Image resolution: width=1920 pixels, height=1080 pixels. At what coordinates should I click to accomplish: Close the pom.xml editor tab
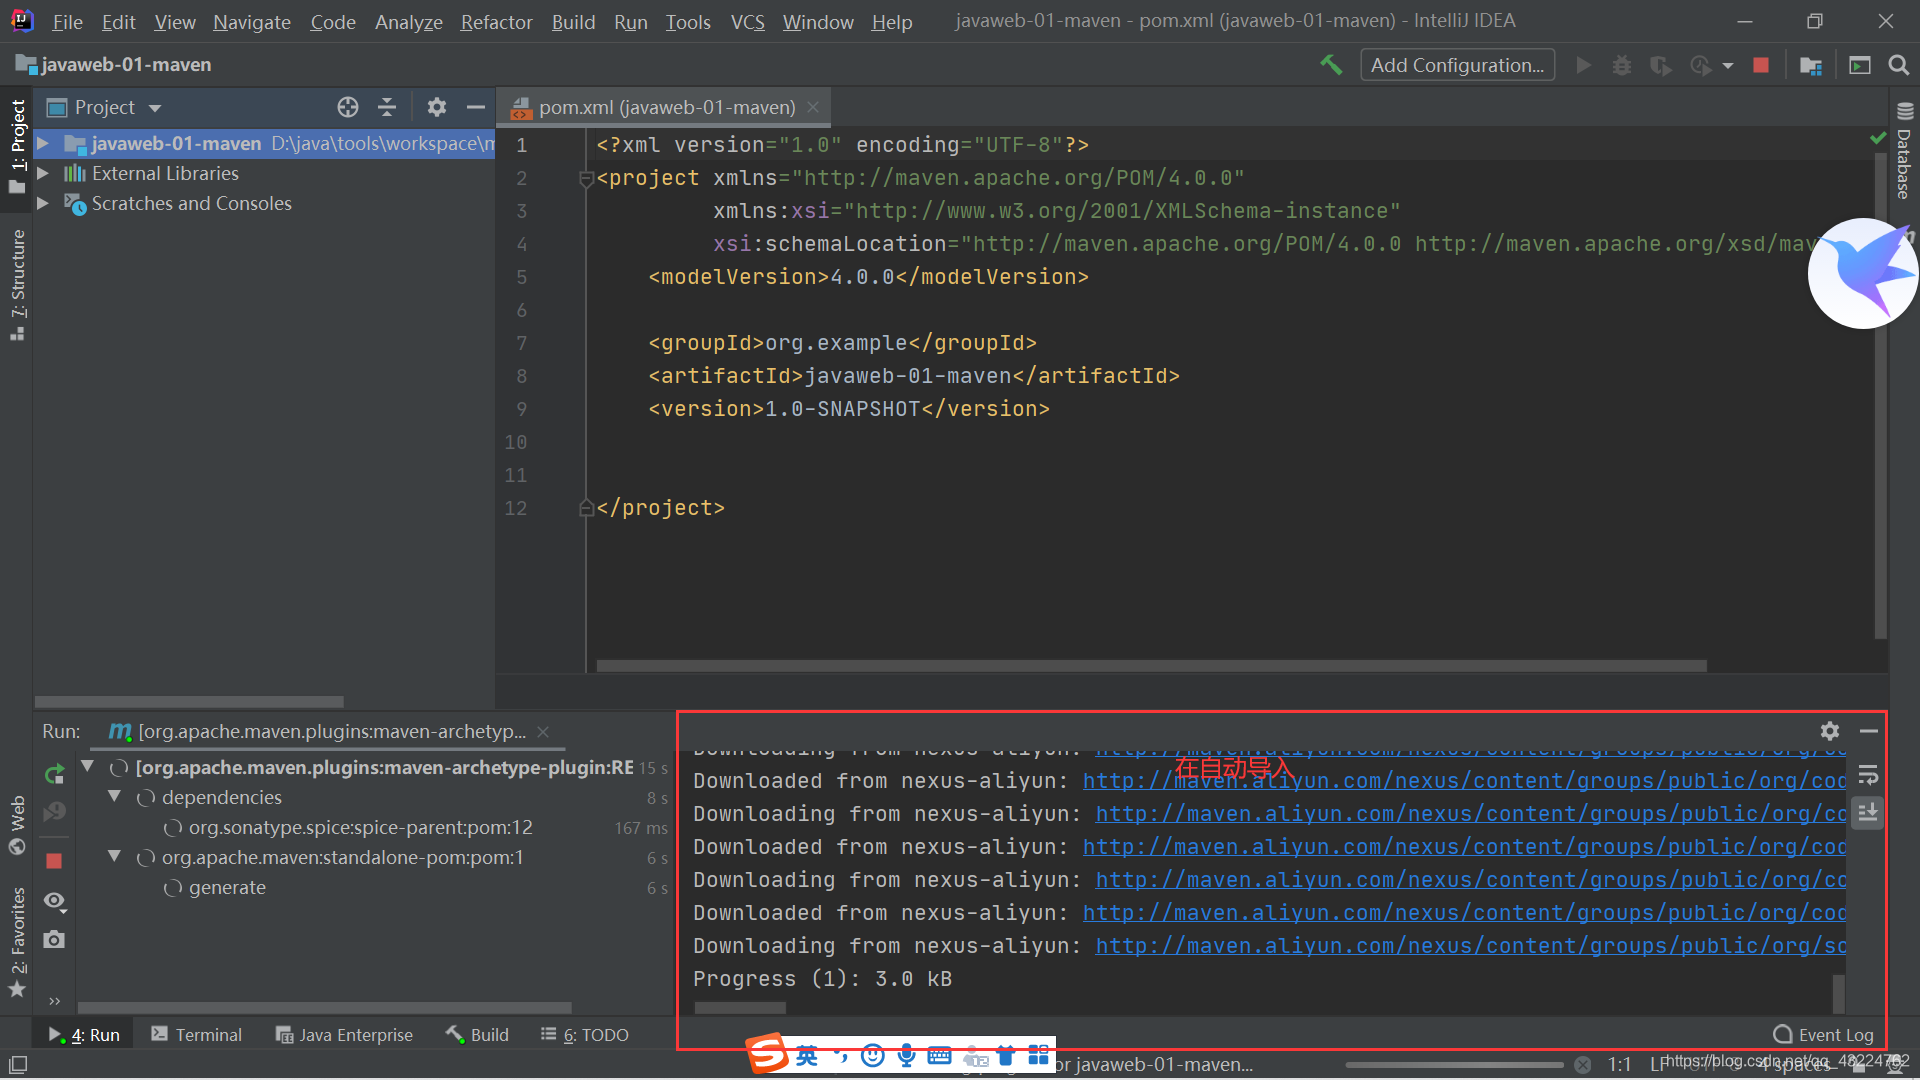(813, 107)
